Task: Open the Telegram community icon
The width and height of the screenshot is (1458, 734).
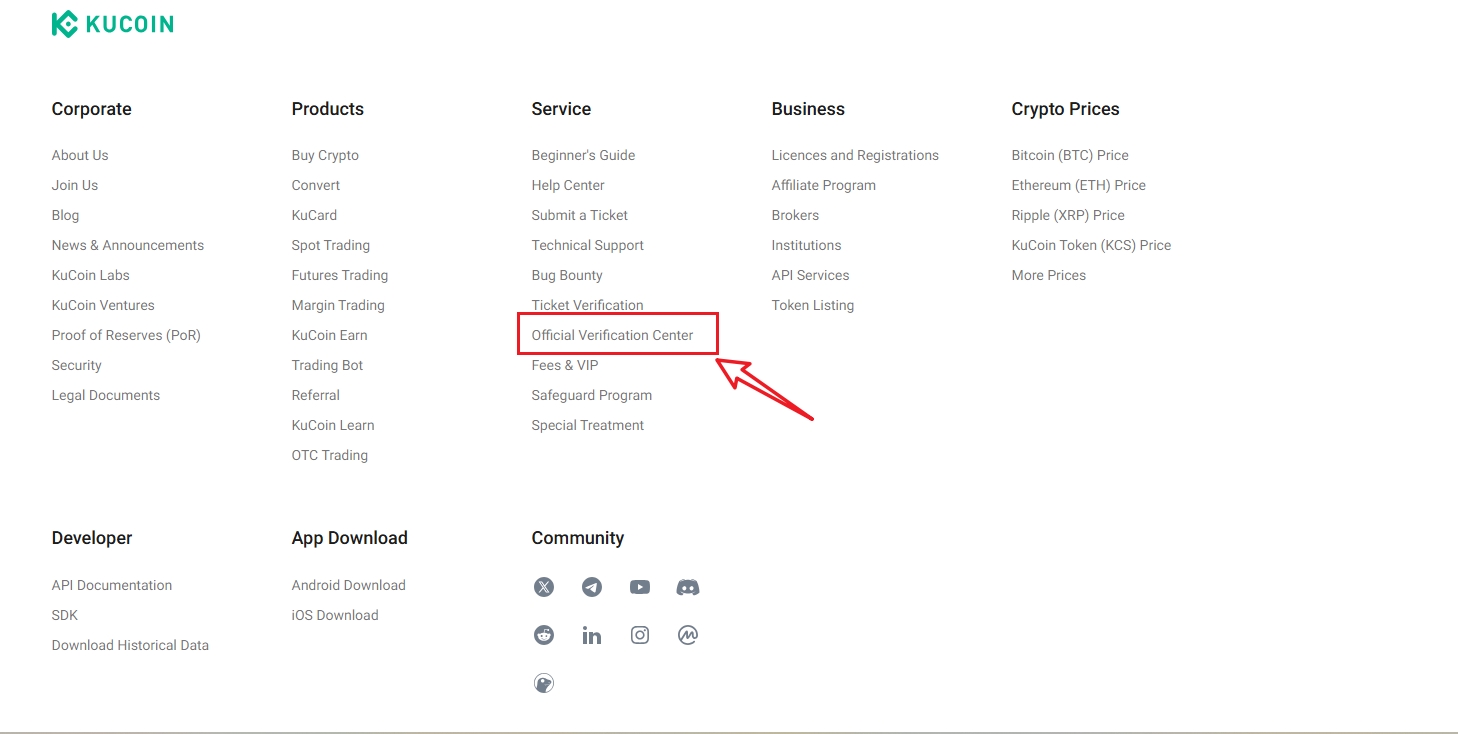Action: point(592,587)
